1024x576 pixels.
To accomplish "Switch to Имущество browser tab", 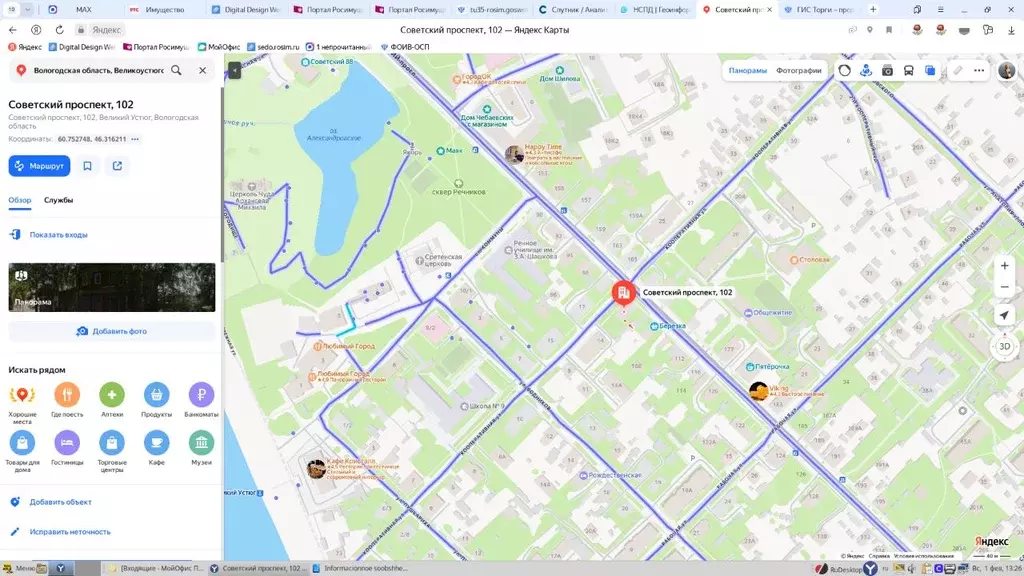I will (x=163, y=10).
